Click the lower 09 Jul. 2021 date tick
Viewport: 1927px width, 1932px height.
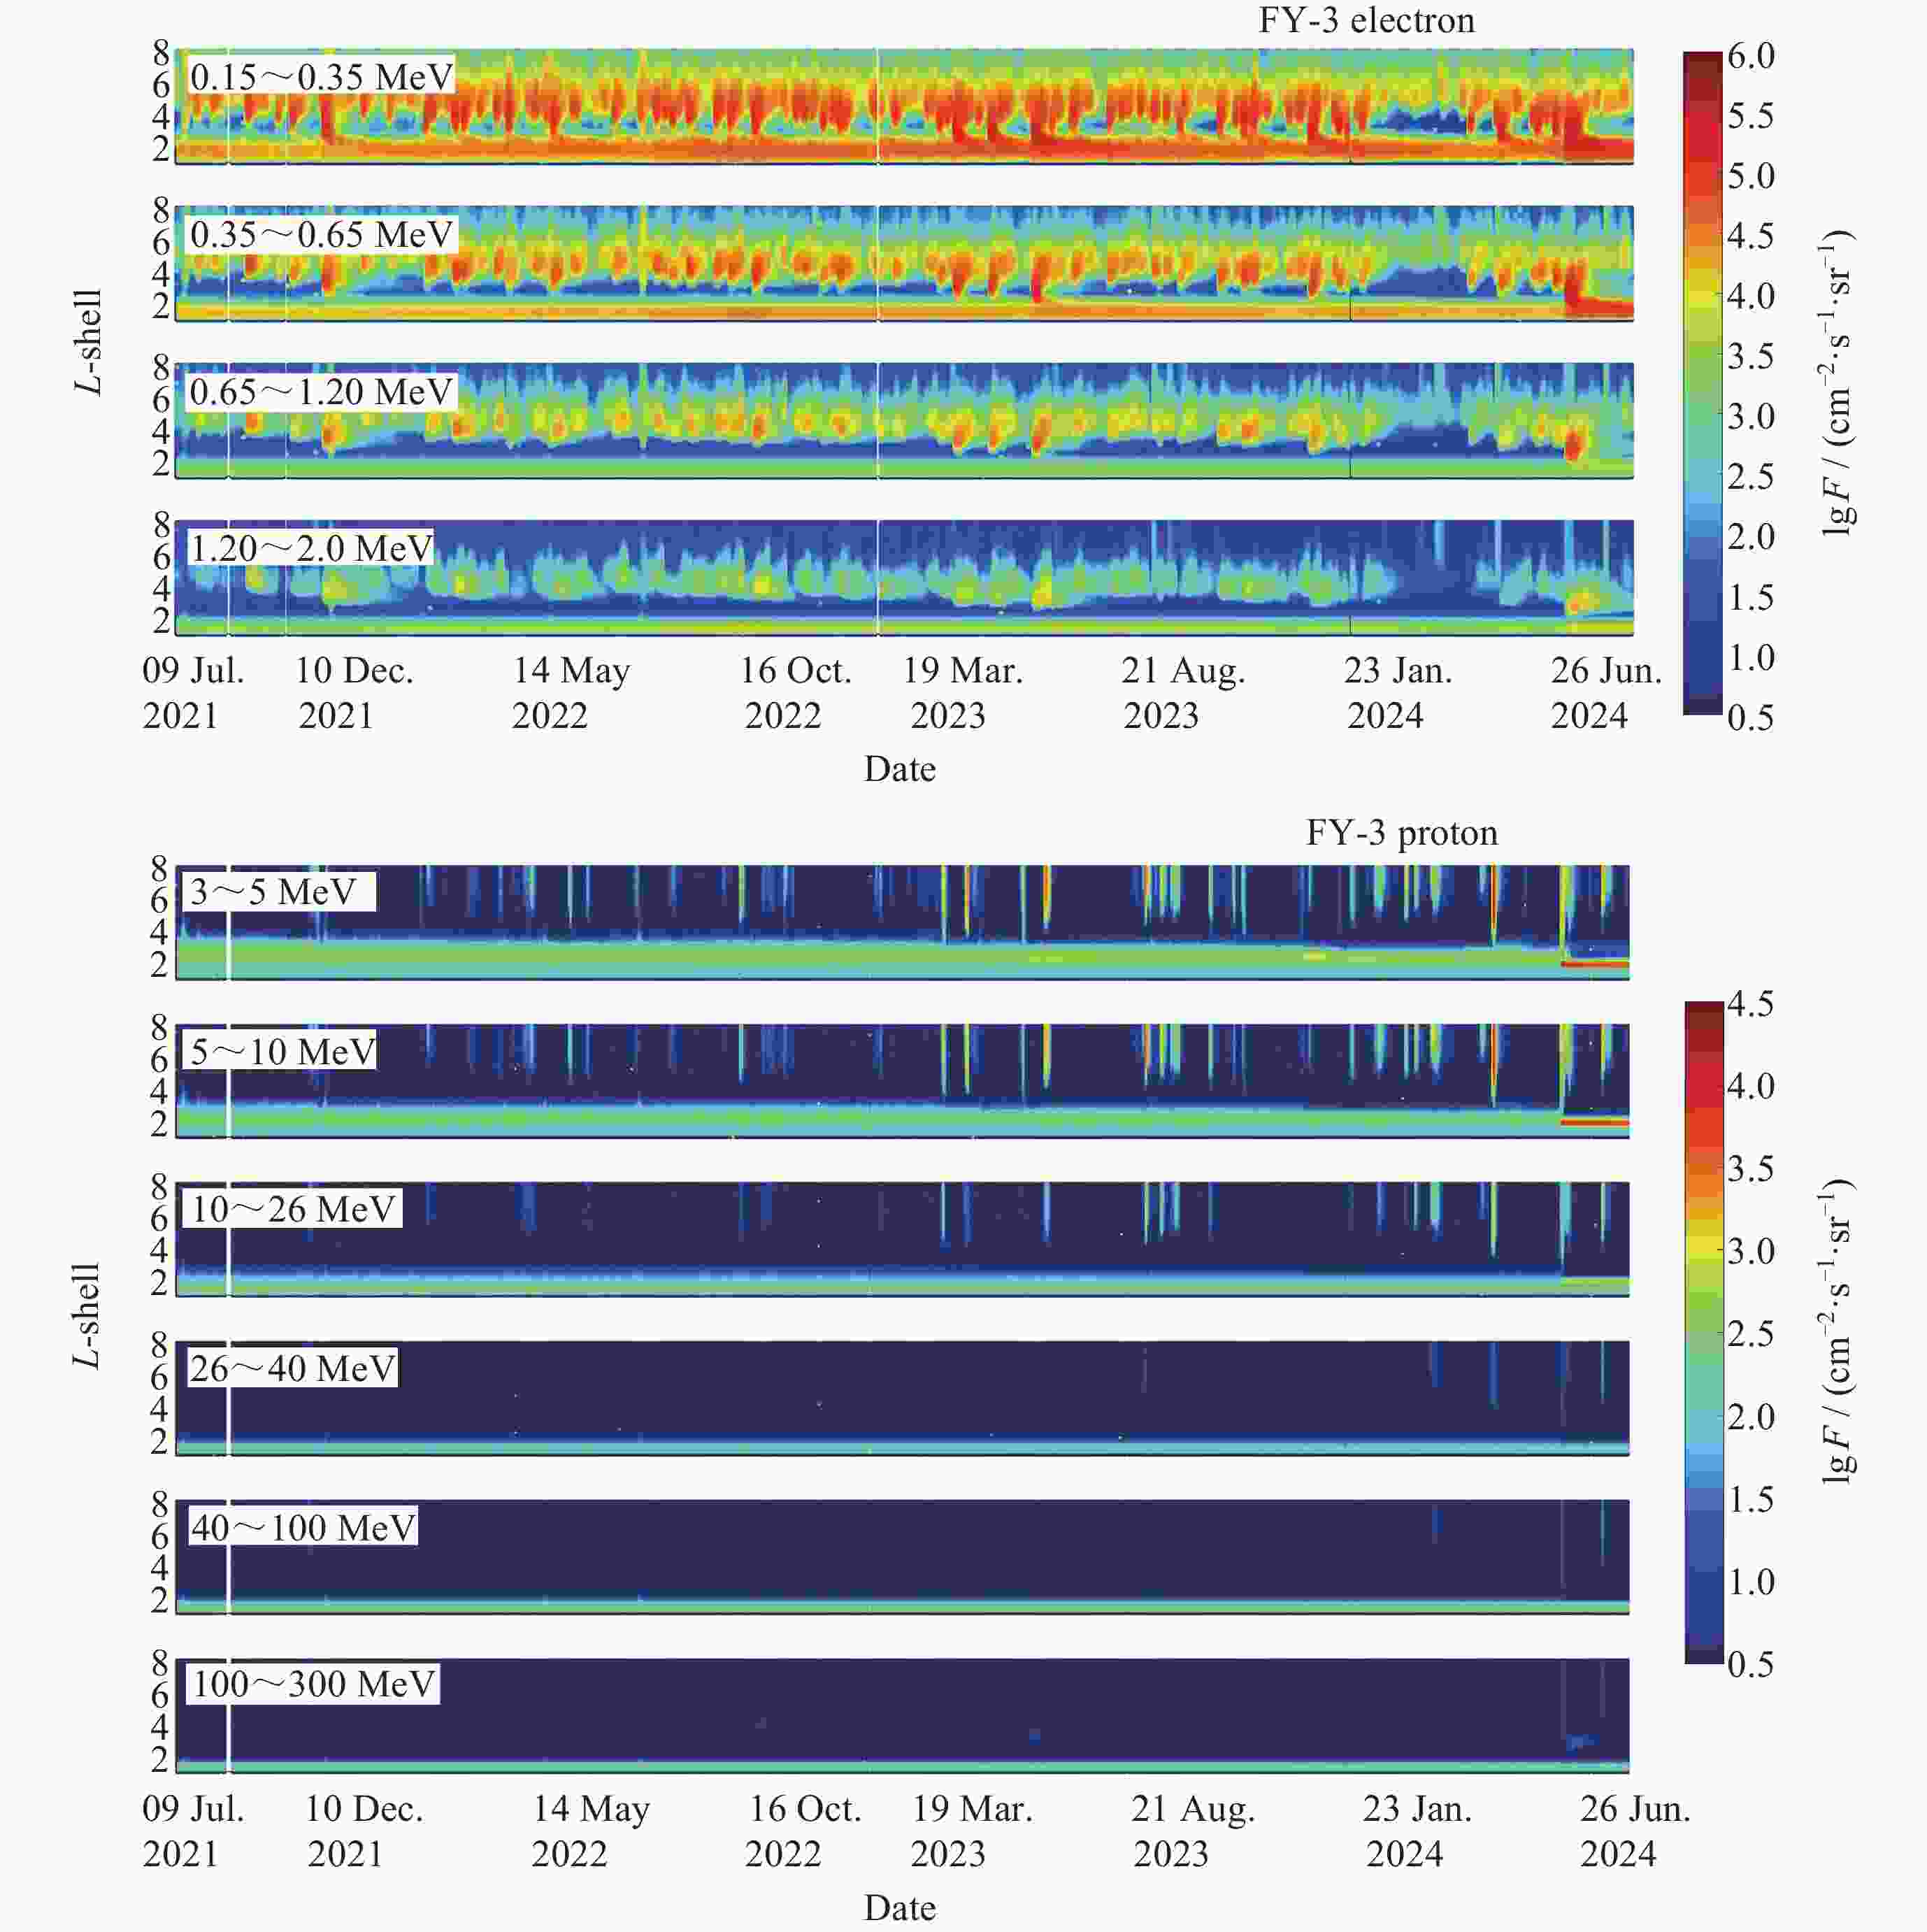(x=193, y=1831)
